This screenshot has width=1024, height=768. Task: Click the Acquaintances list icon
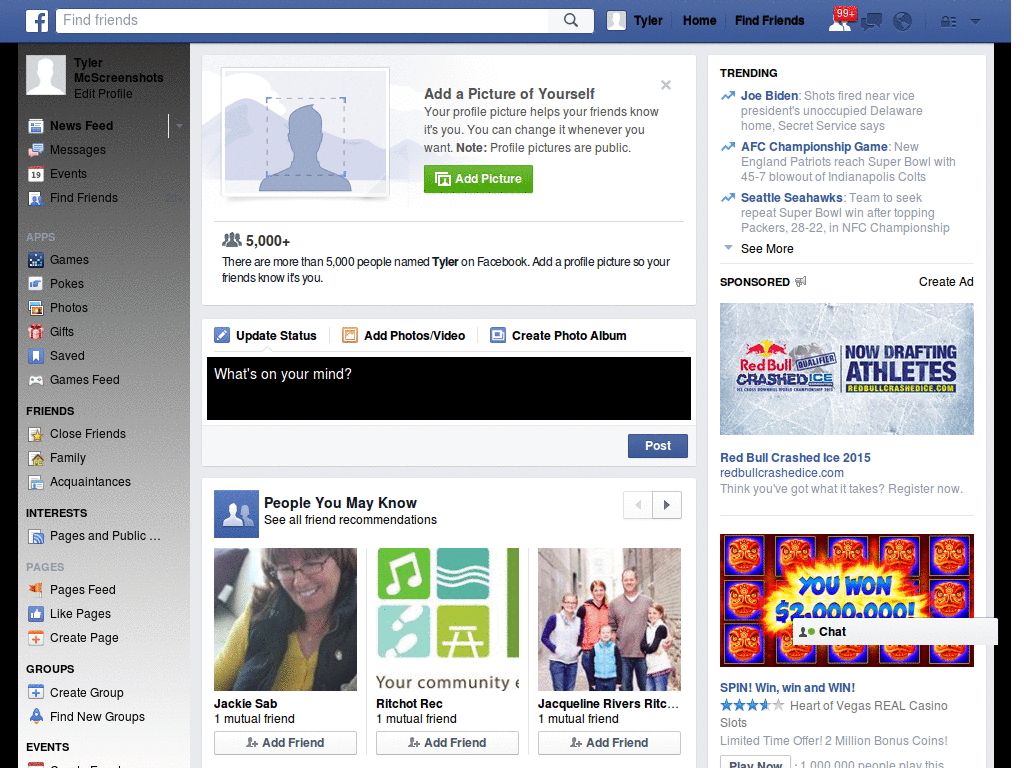pyautogui.click(x=36, y=483)
